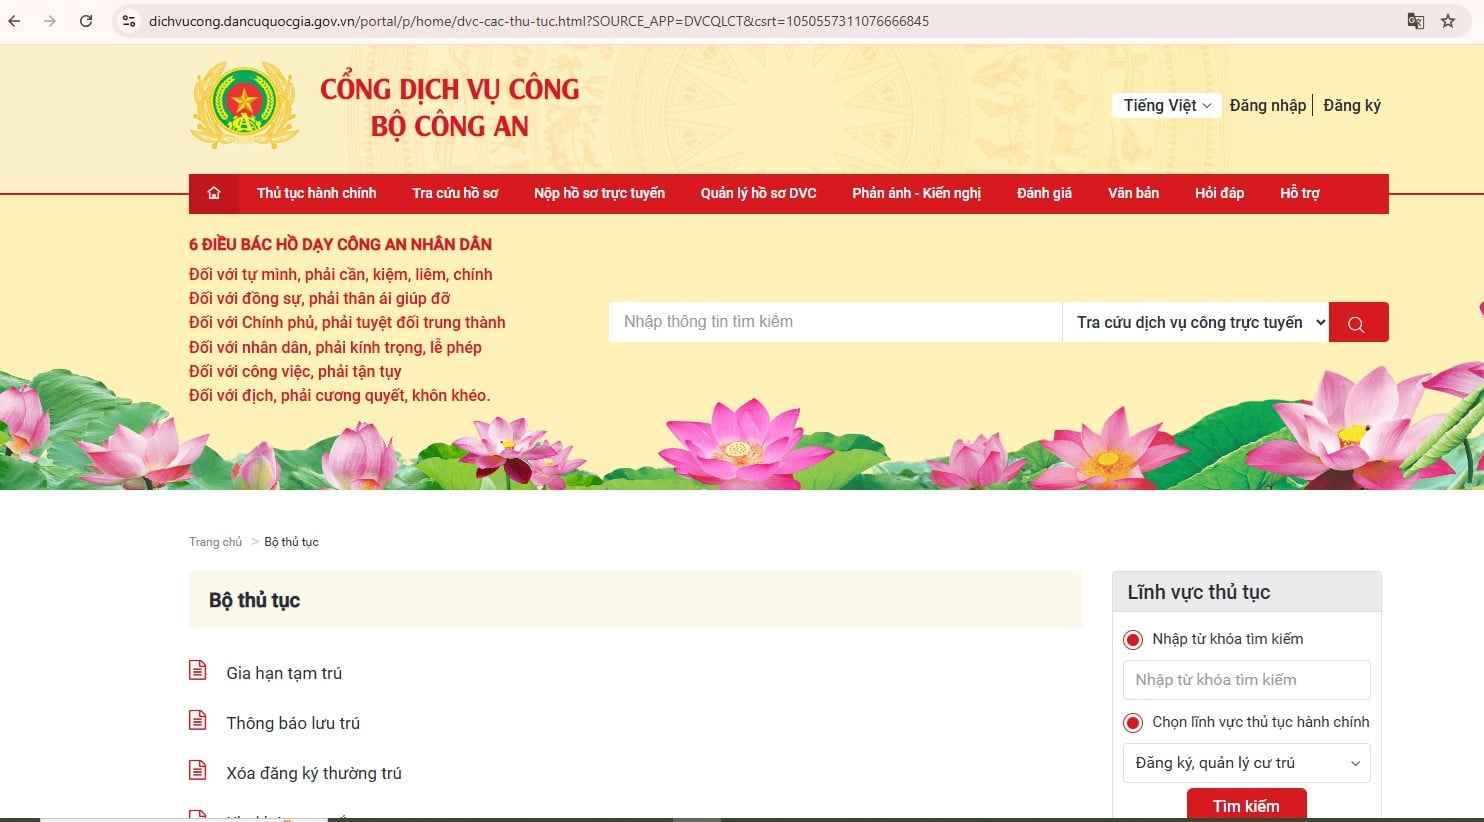This screenshot has height=822, width=1484.
Task: Click the red magnifier search button
Action: click(1358, 322)
